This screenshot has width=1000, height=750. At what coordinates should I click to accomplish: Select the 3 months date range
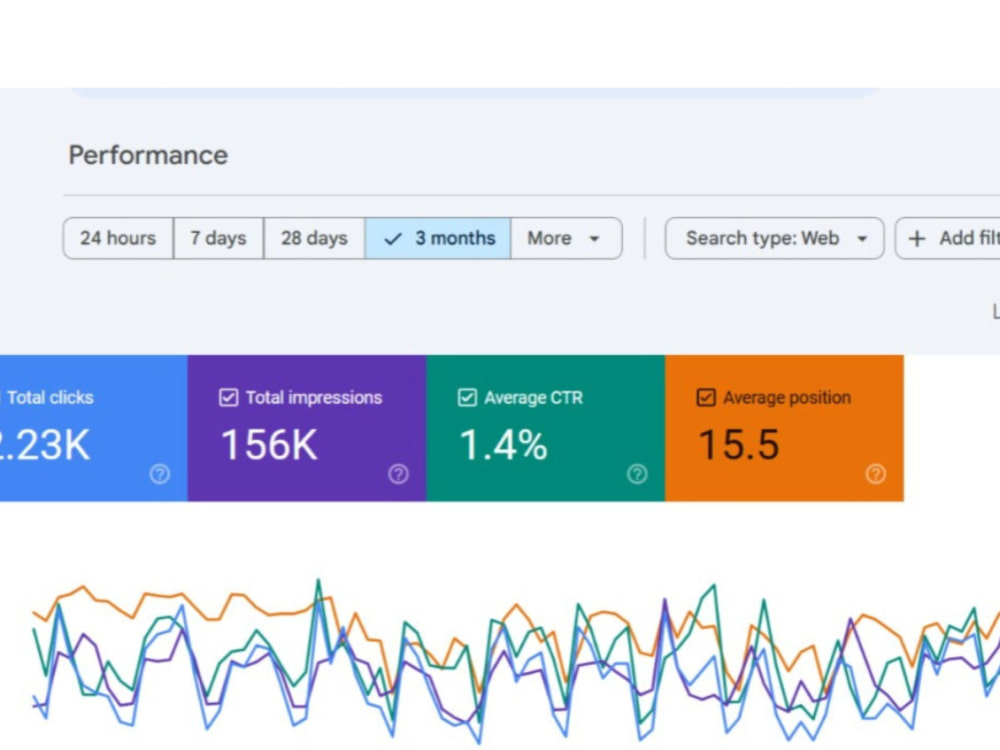[x=438, y=239]
